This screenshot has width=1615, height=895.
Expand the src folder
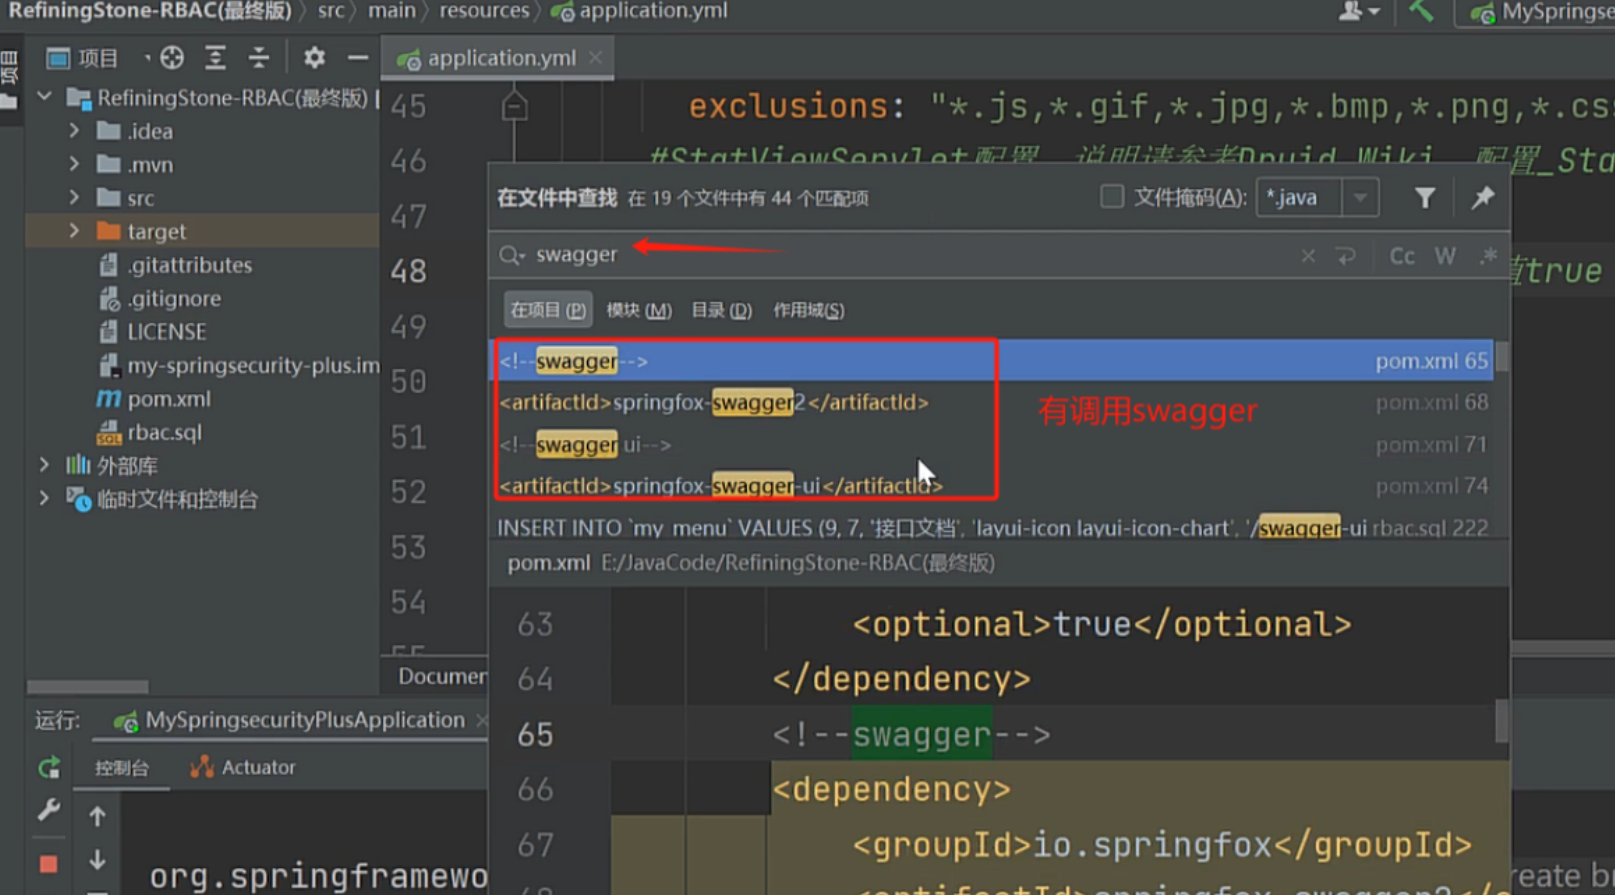click(74, 198)
